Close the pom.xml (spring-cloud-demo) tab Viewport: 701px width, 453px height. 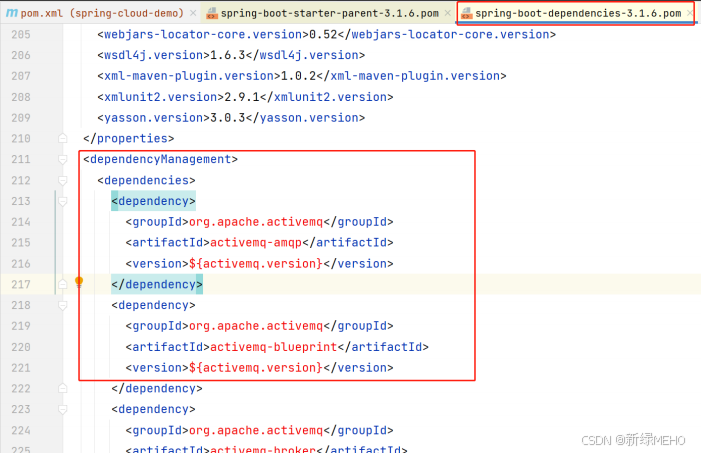193,13
